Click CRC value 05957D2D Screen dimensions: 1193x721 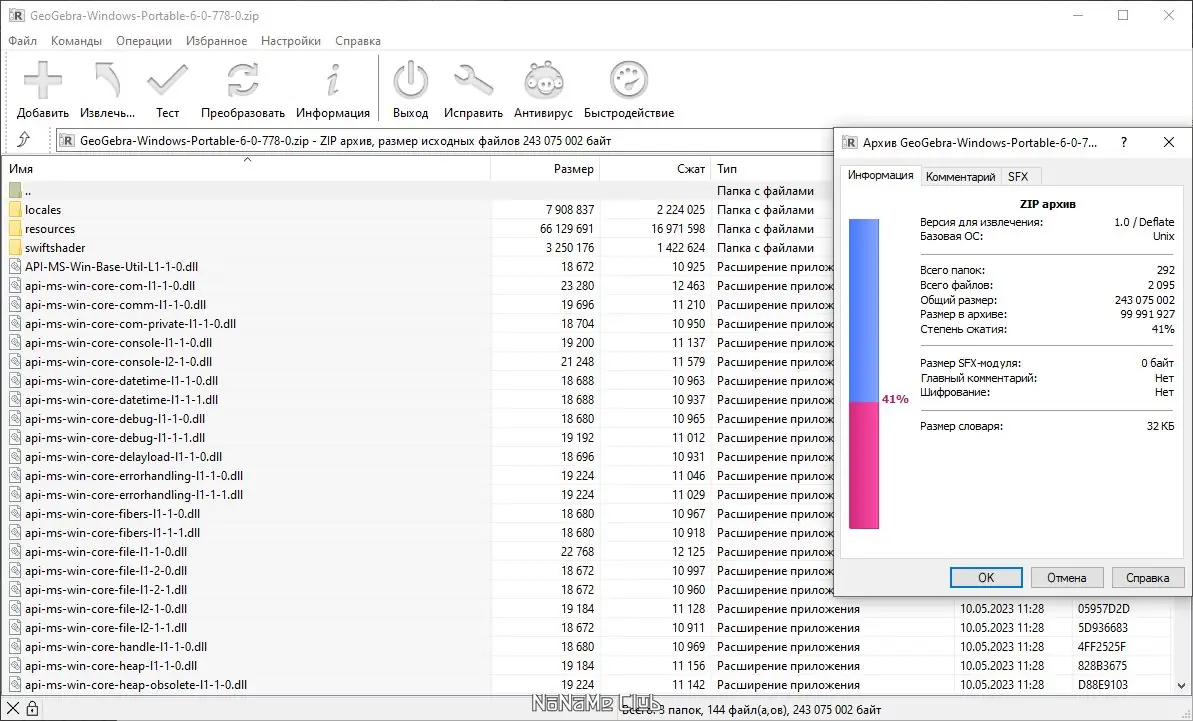(1103, 608)
